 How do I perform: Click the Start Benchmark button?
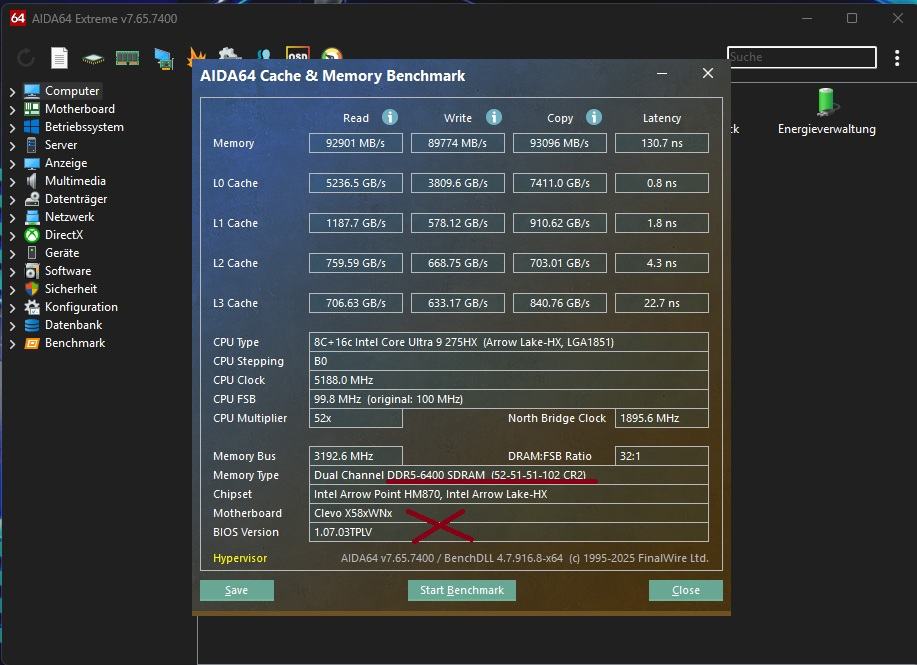coord(461,590)
